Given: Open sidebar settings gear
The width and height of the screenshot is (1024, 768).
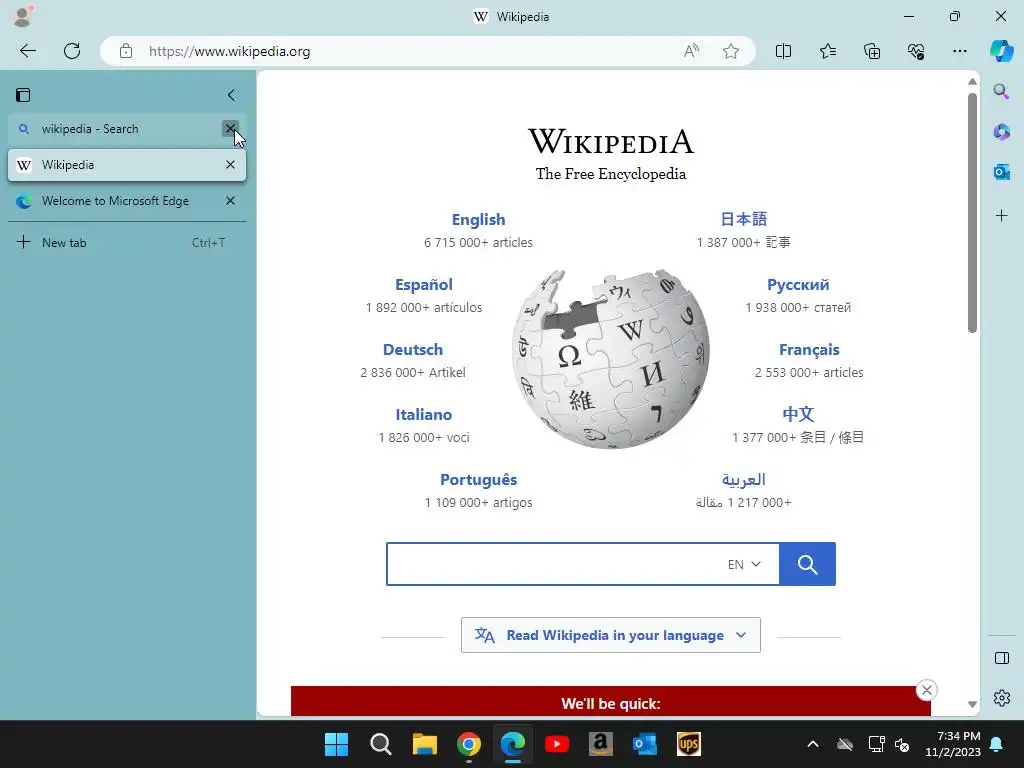Looking at the screenshot, I should (1001, 698).
